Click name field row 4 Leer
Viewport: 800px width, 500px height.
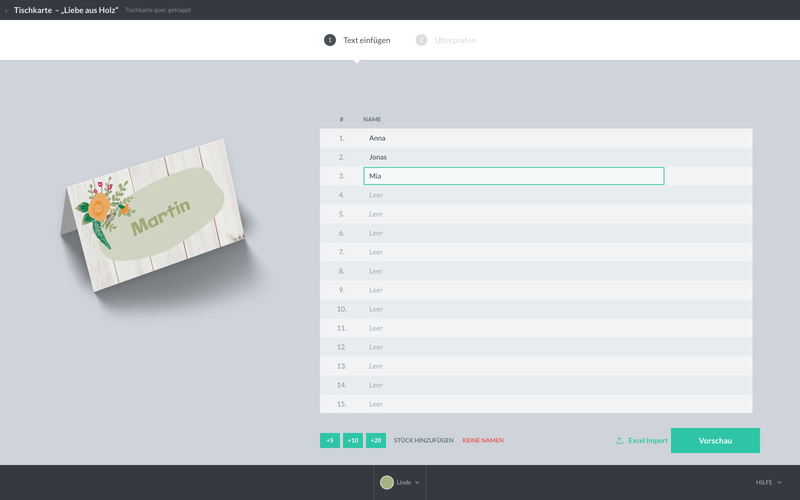[514, 195]
